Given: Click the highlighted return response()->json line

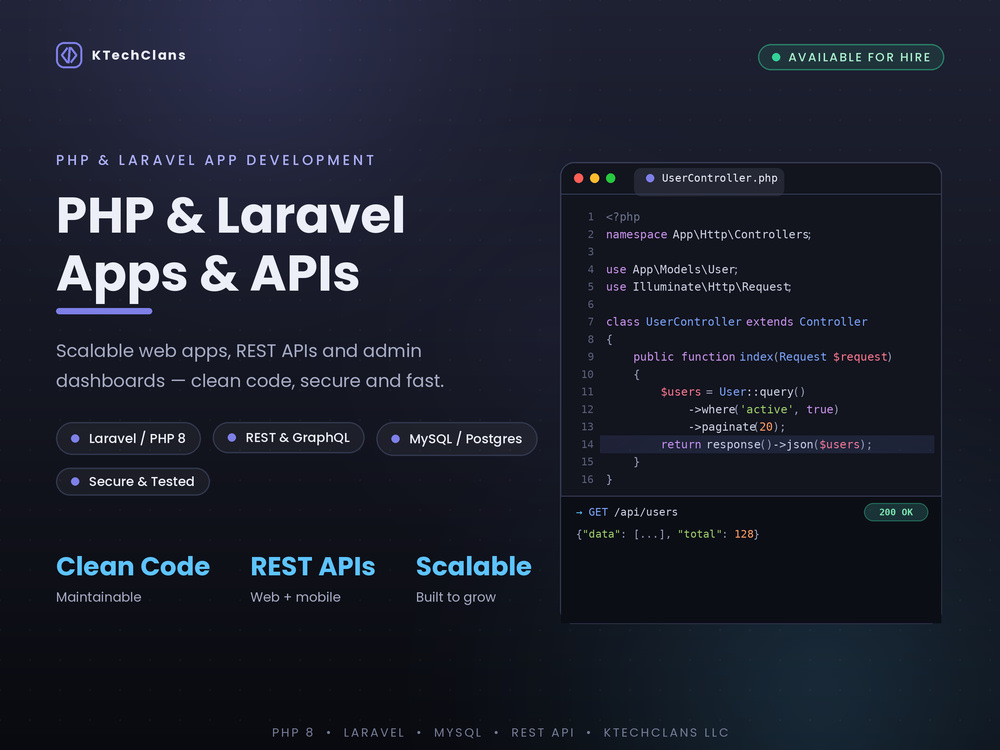Looking at the screenshot, I should tap(767, 445).
